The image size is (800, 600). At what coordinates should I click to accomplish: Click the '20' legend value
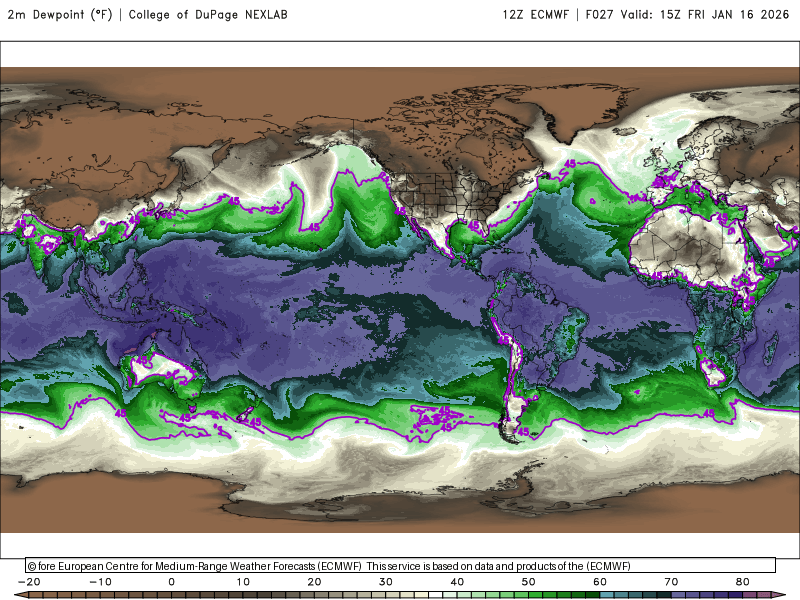pyautogui.click(x=314, y=582)
